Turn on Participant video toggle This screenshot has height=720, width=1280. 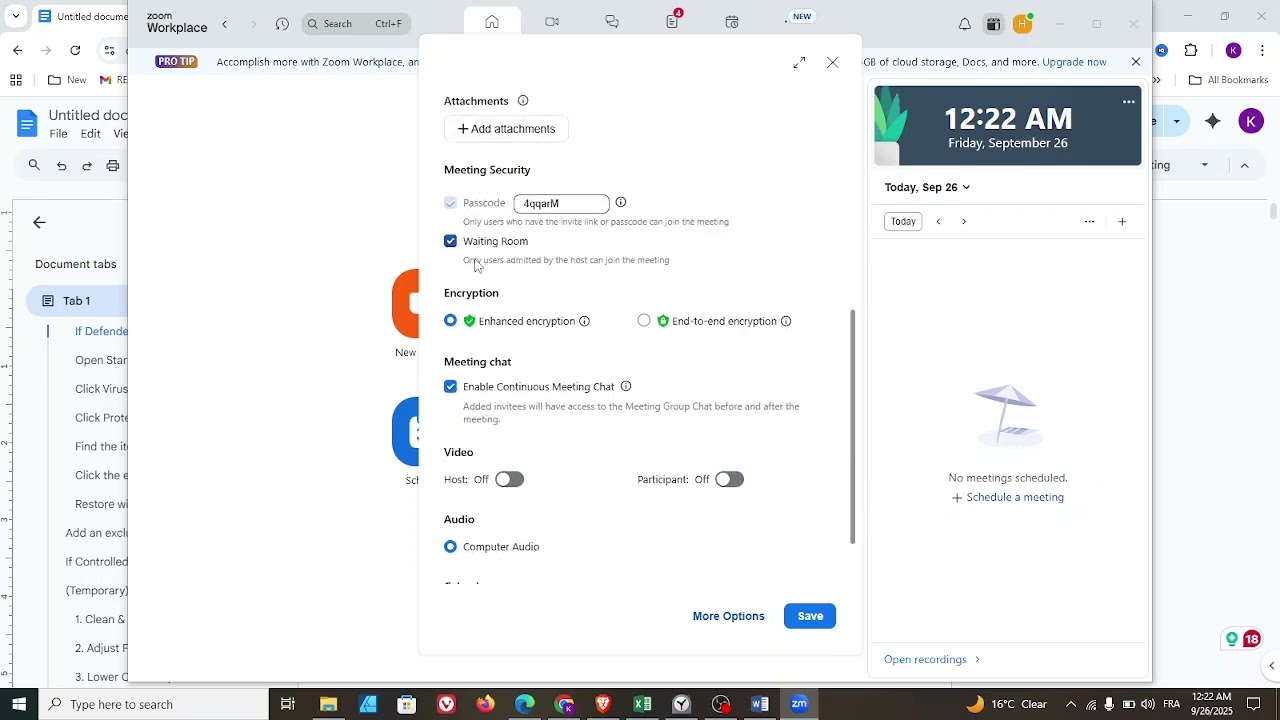tap(729, 480)
